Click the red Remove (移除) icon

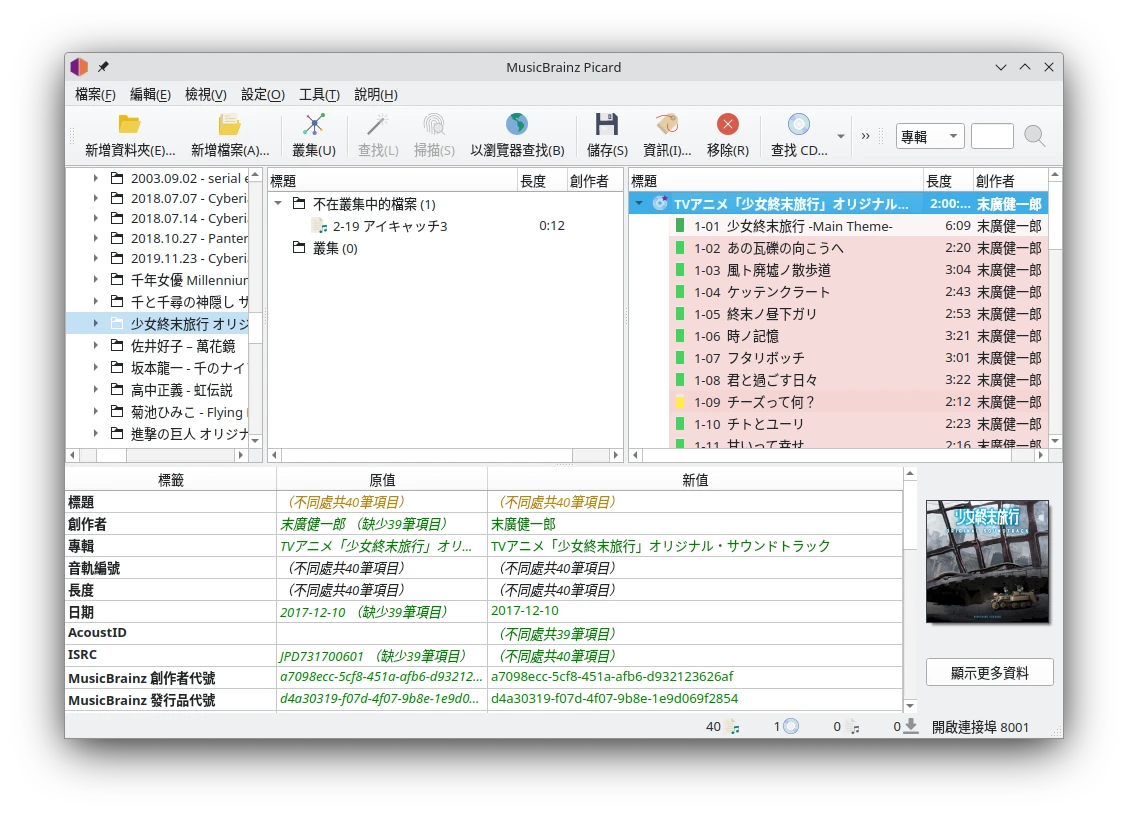click(727, 125)
